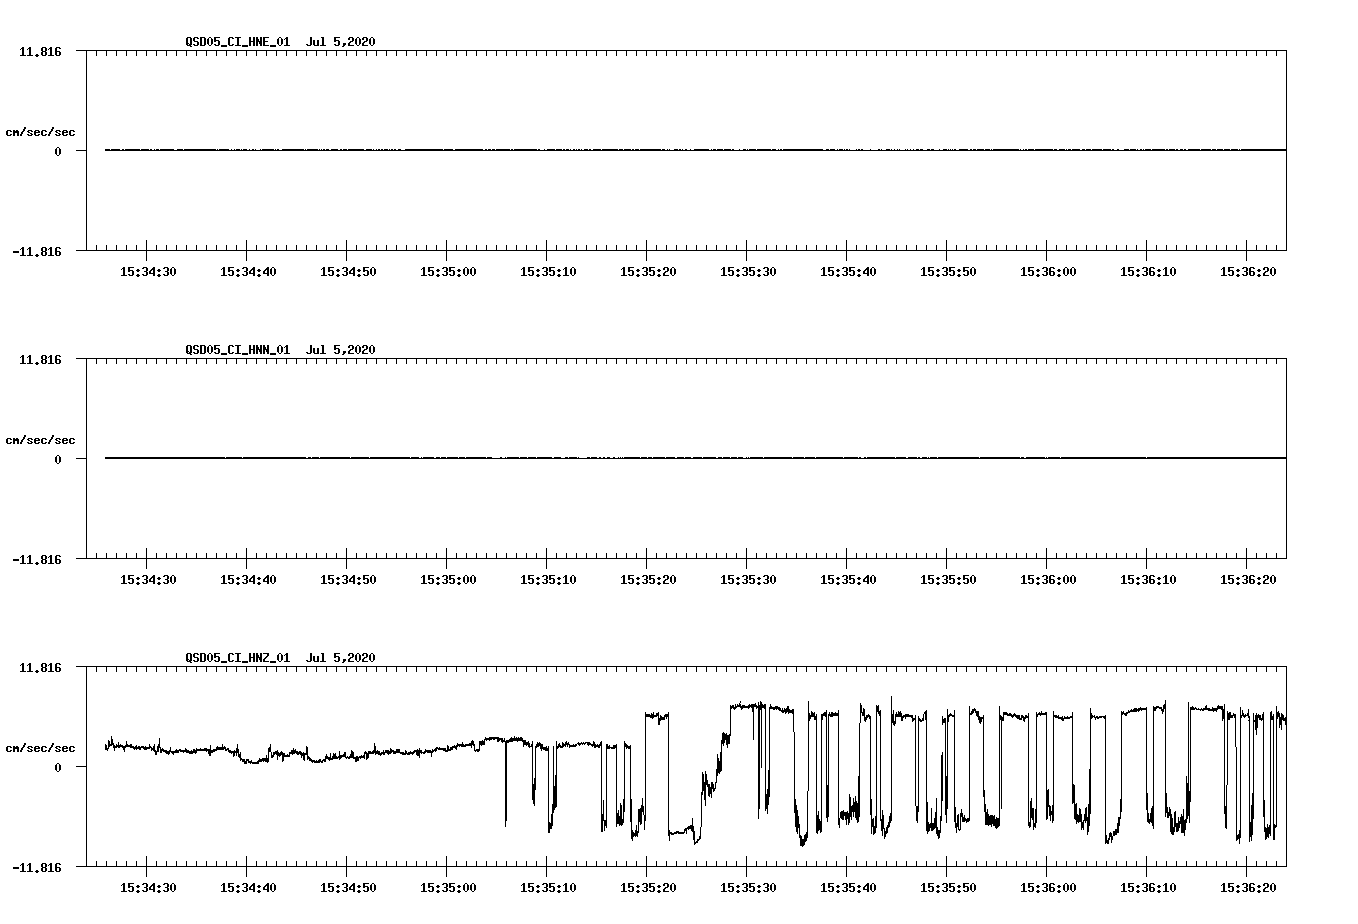Click the flat HNN waveform trace line

(695, 458)
